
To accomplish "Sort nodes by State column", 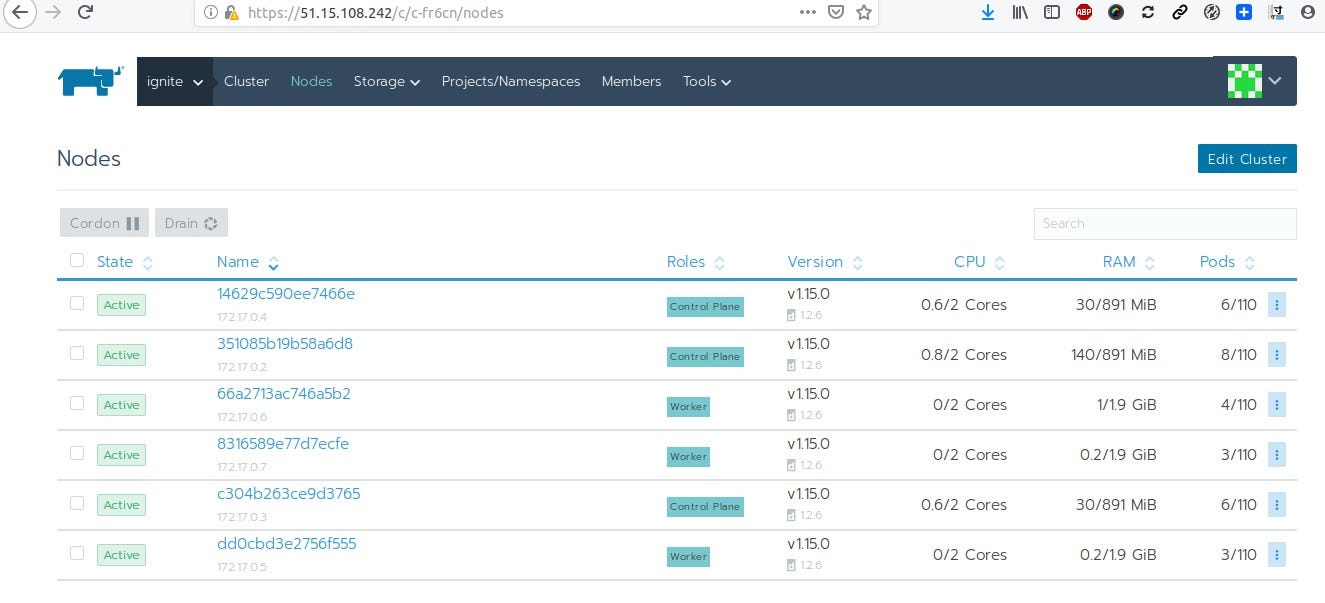I will coord(125,262).
